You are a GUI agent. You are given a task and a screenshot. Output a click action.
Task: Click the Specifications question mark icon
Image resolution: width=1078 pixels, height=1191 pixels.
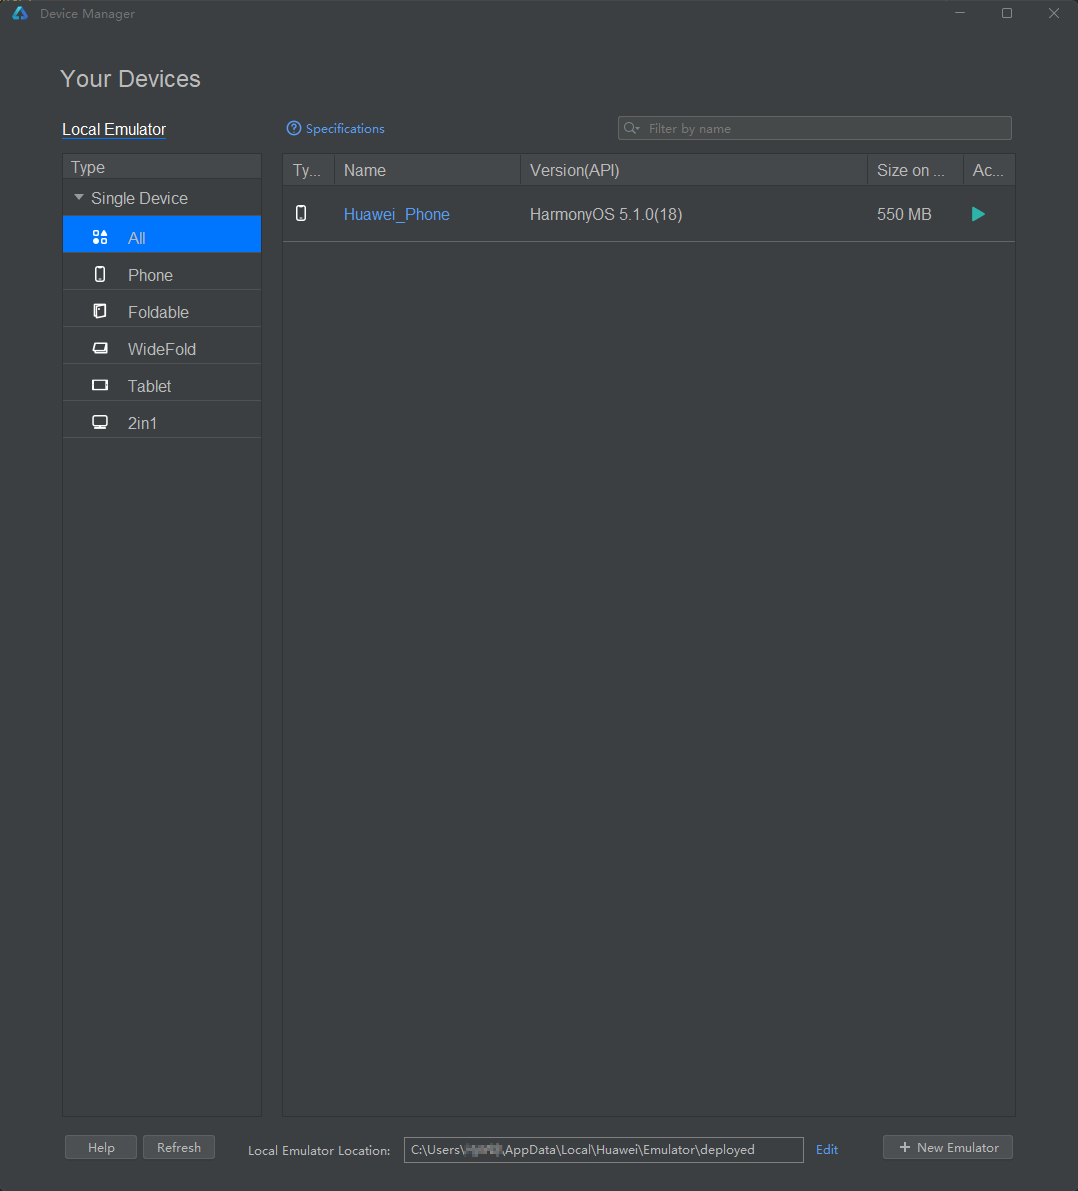(x=293, y=128)
